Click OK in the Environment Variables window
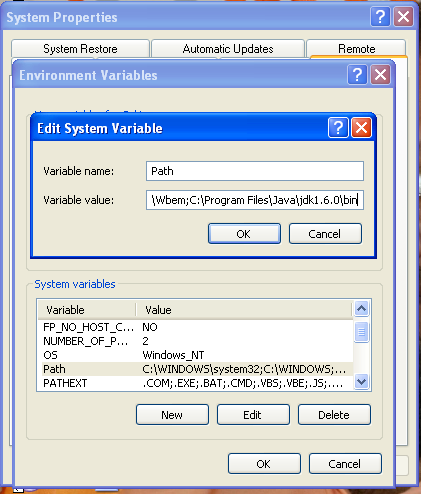The image size is (421, 494). [x=264, y=464]
